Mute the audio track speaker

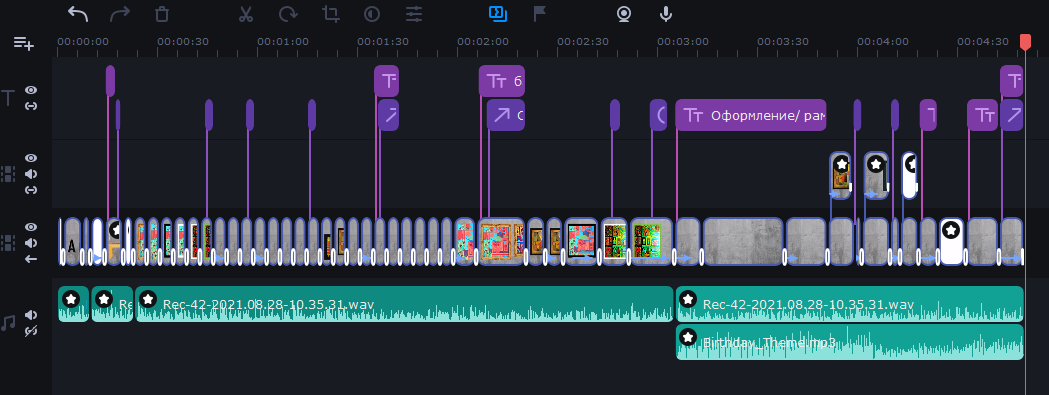tap(31, 315)
